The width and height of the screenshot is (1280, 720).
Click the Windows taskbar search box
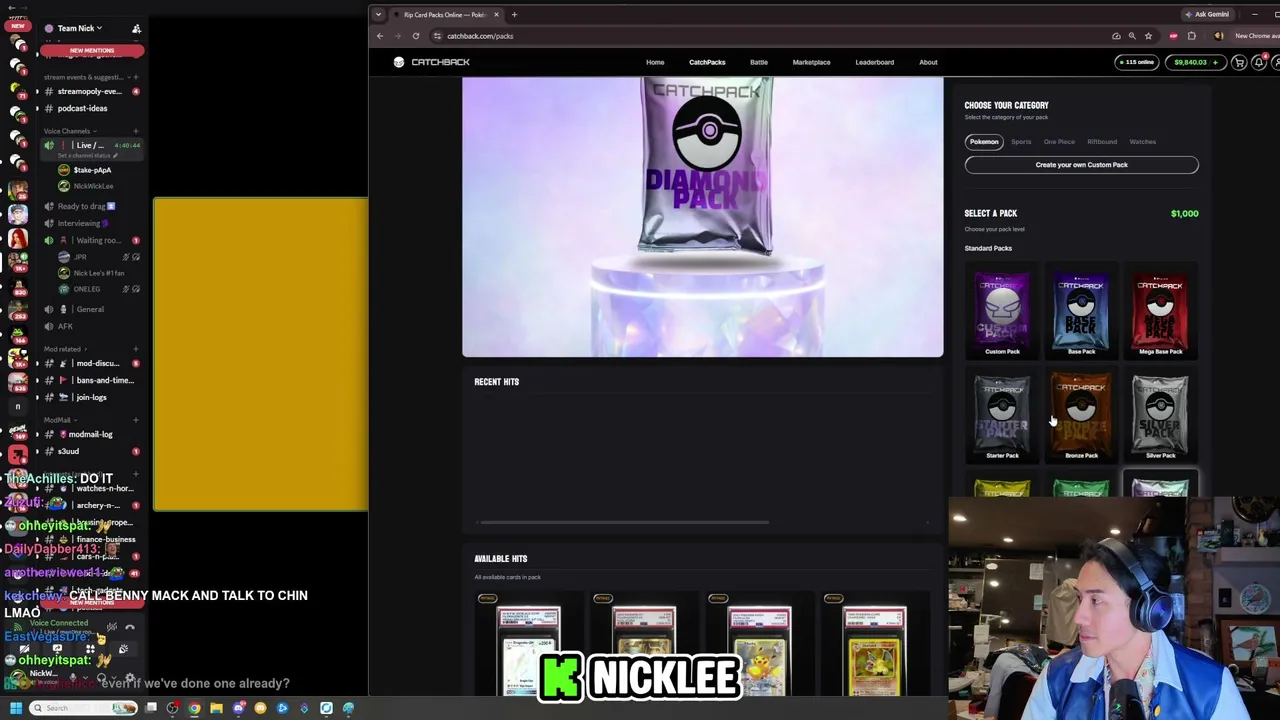(x=82, y=708)
